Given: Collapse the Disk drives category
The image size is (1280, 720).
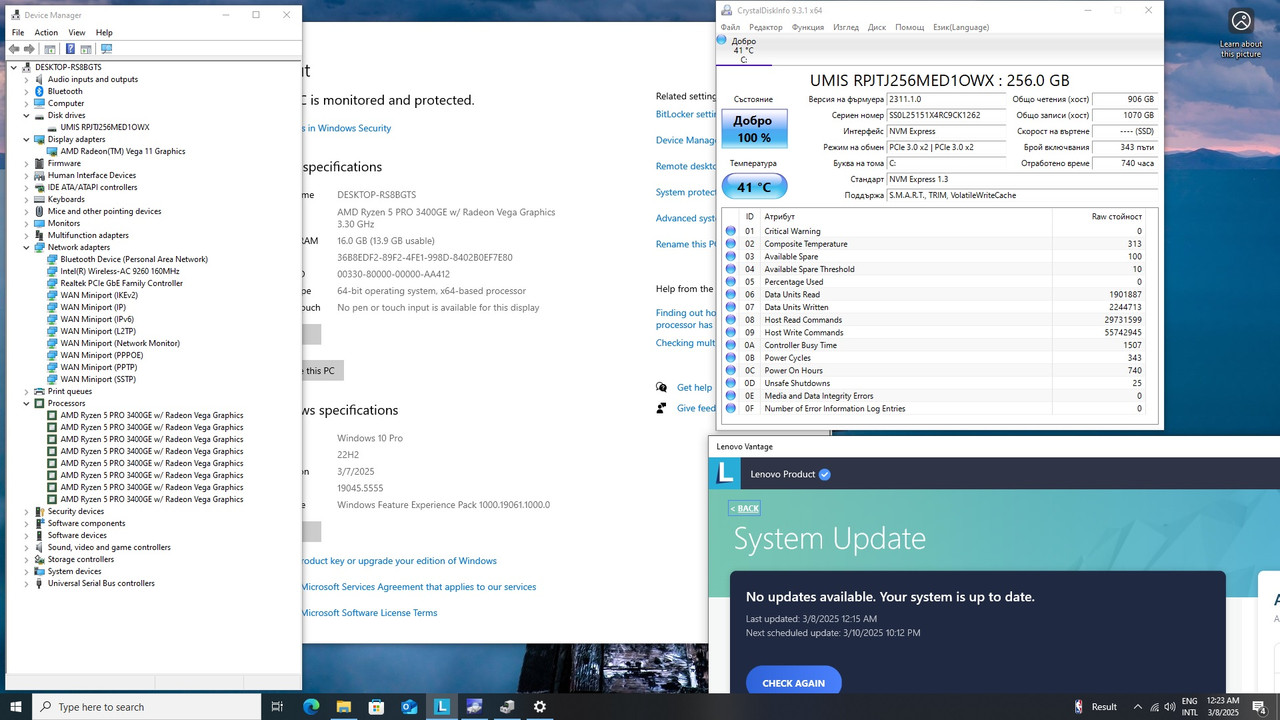Looking at the screenshot, I should (x=27, y=115).
